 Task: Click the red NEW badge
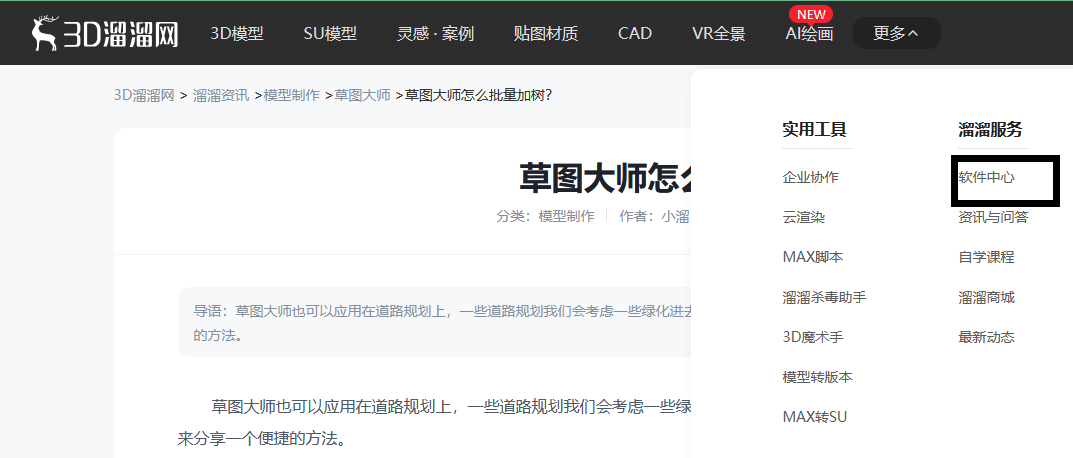click(x=811, y=14)
